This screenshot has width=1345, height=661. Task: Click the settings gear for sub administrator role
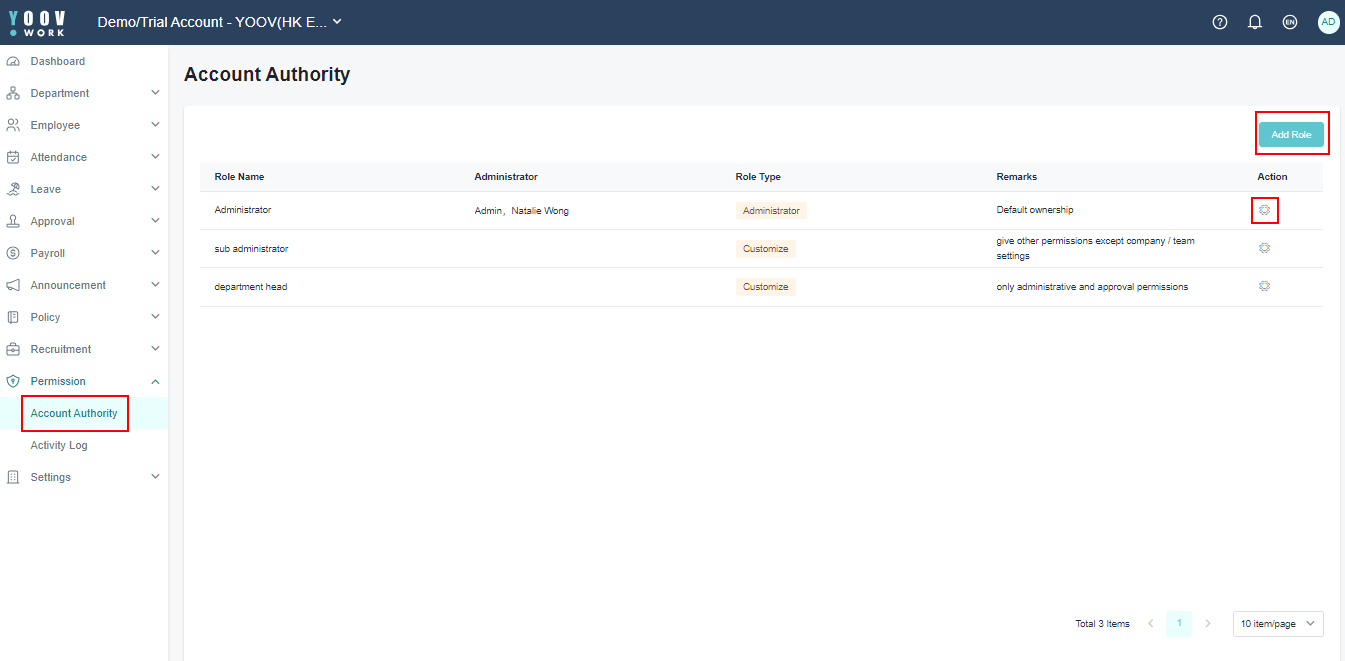[1264, 248]
